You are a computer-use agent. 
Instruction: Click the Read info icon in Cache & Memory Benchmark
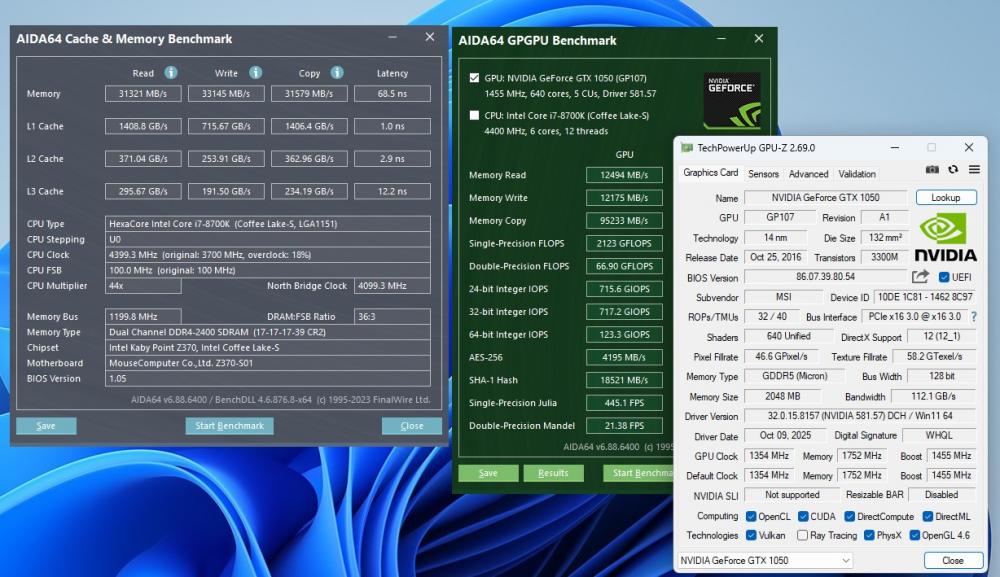(171, 73)
